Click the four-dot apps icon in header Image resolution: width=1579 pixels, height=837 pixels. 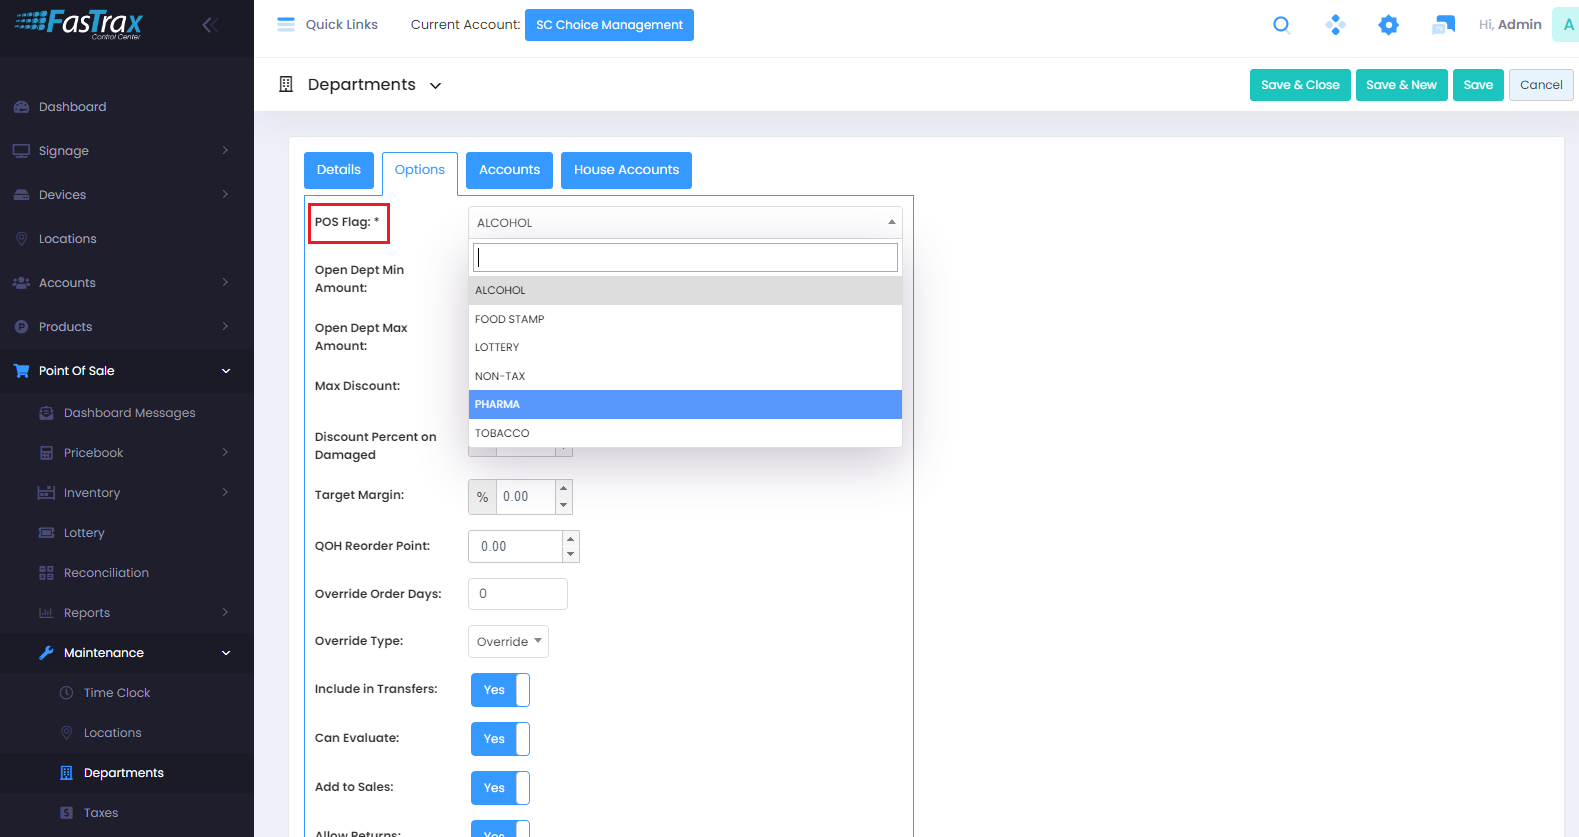pyautogui.click(x=1335, y=25)
